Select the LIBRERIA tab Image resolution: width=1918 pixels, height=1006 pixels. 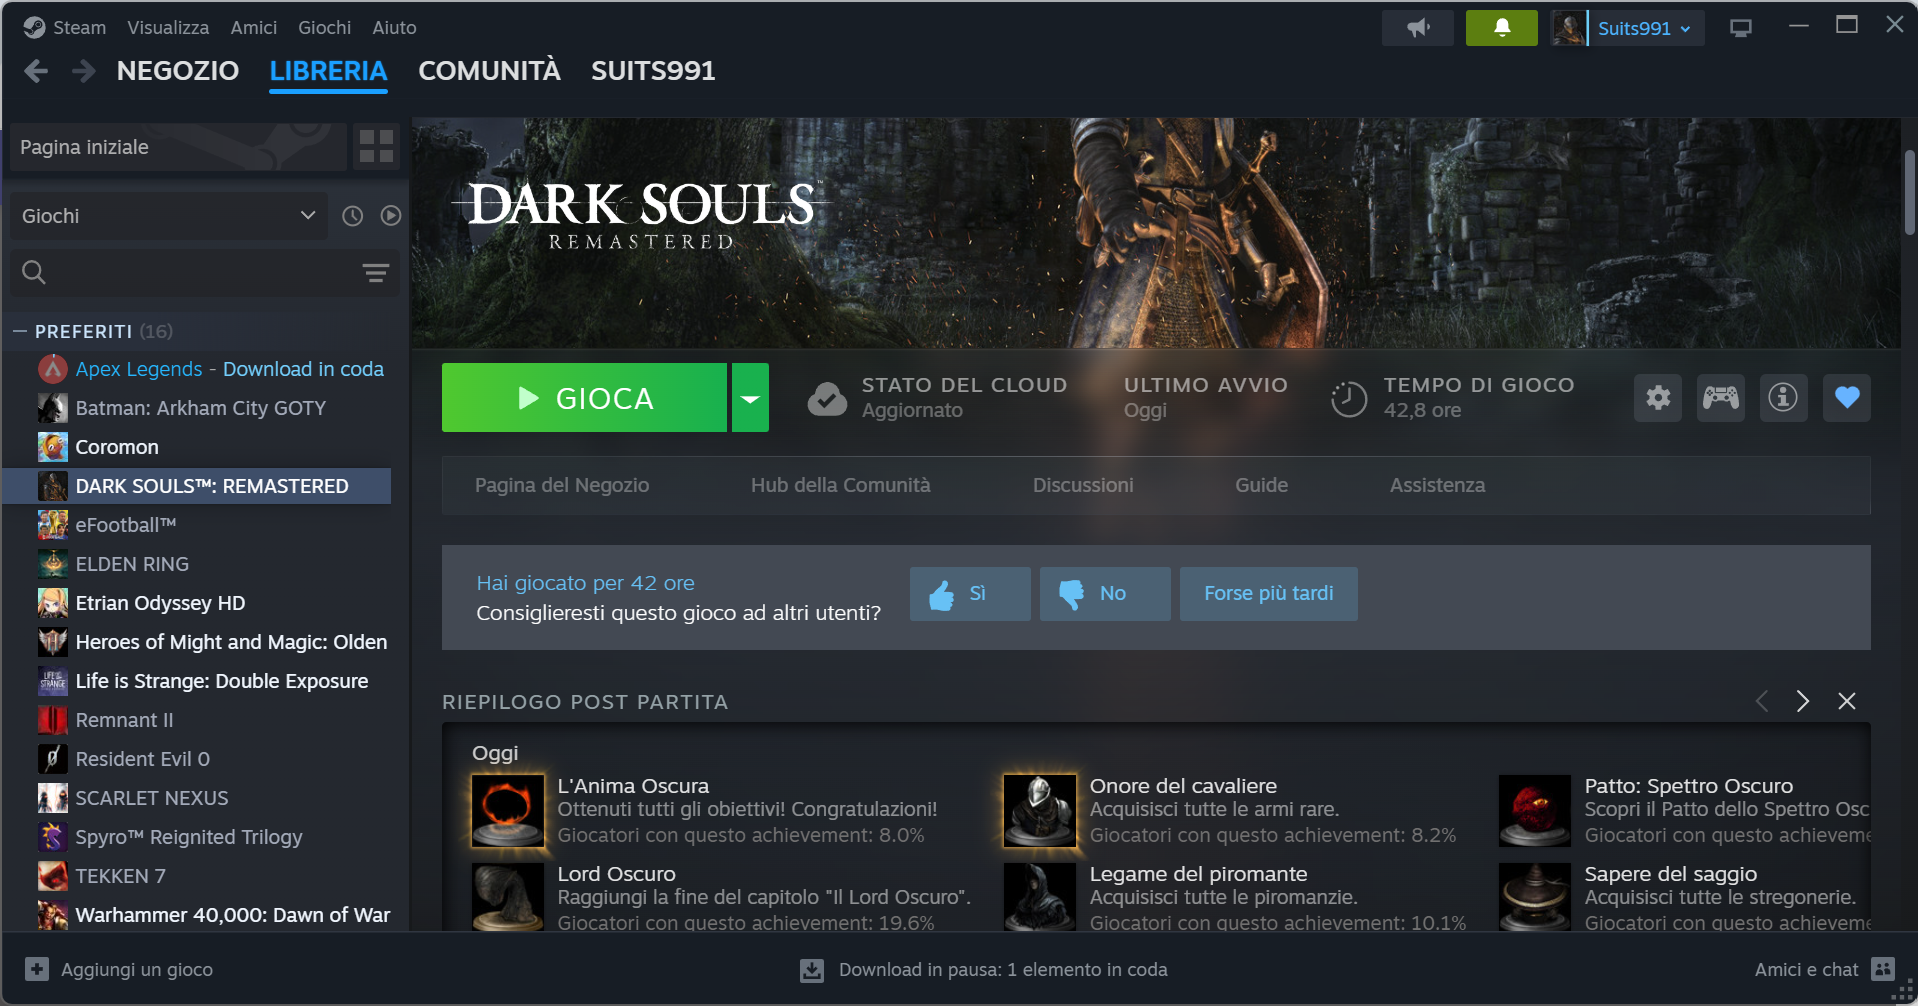[328, 71]
